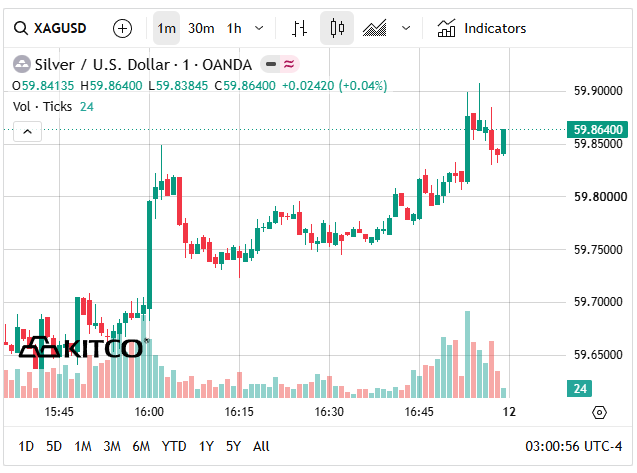This screenshot has width=637, height=473.
Task: Click the 16:30 time axis label
Action: point(329,412)
